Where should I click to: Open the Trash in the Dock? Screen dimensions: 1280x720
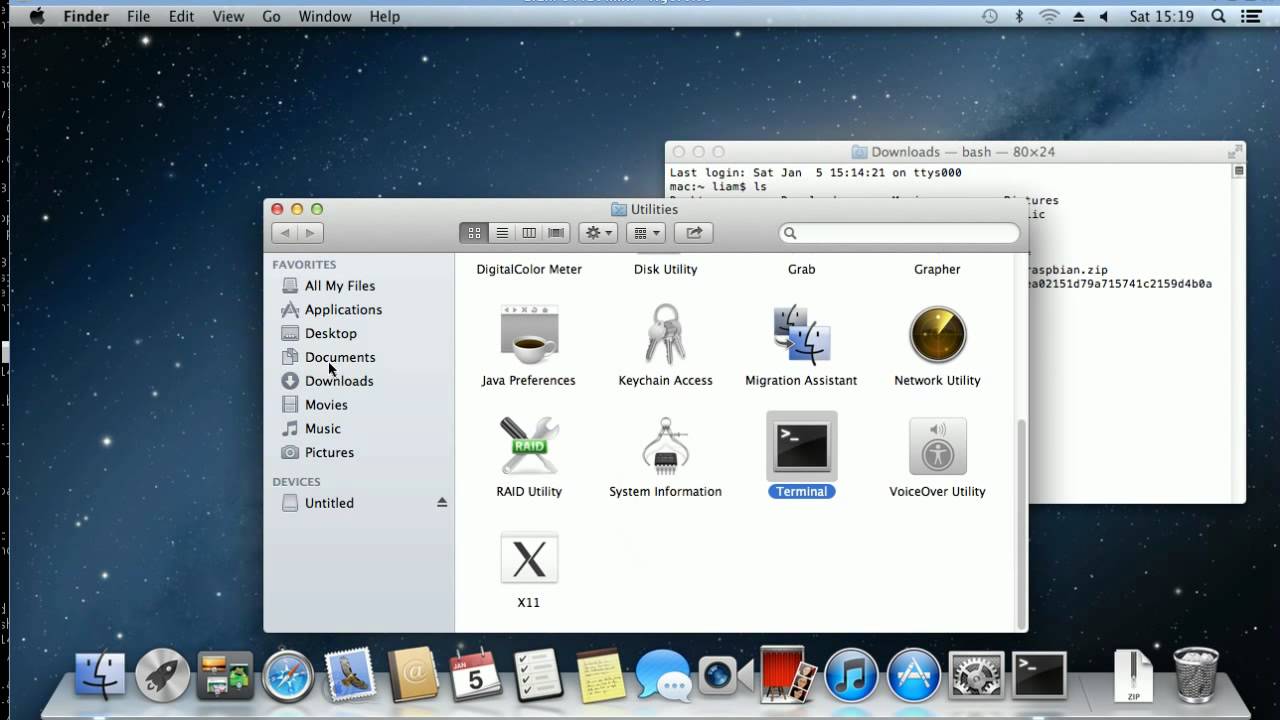[x=1196, y=676]
